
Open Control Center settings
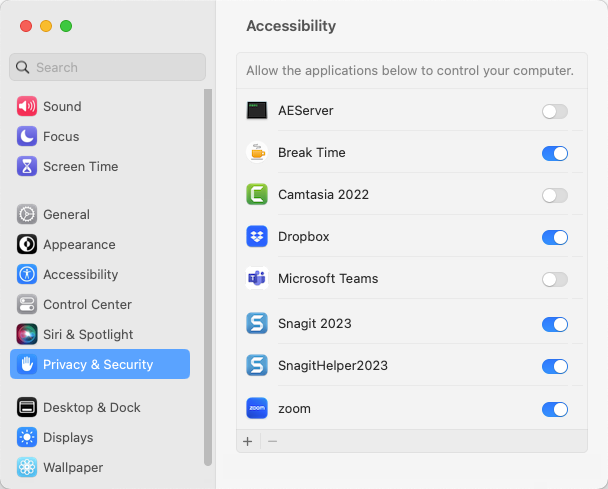tap(100, 304)
